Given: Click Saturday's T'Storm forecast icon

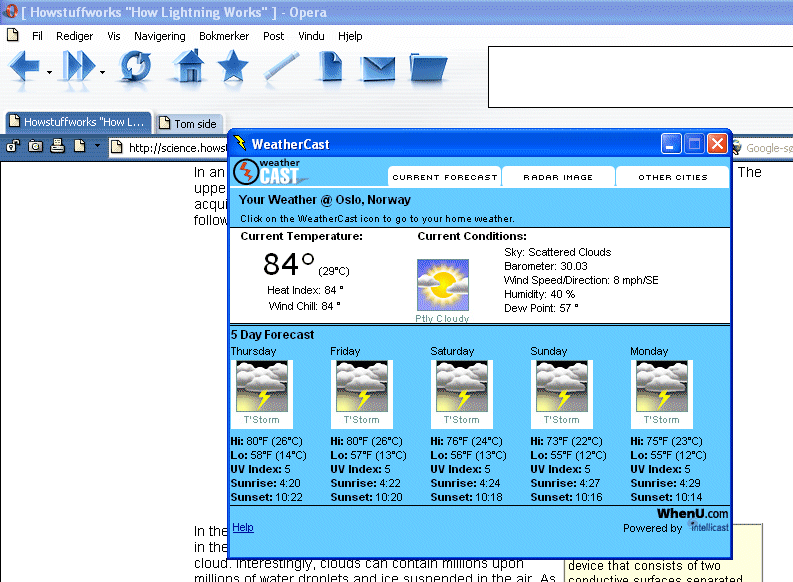Looking at the screenshot, I should [x=462, y=387].
